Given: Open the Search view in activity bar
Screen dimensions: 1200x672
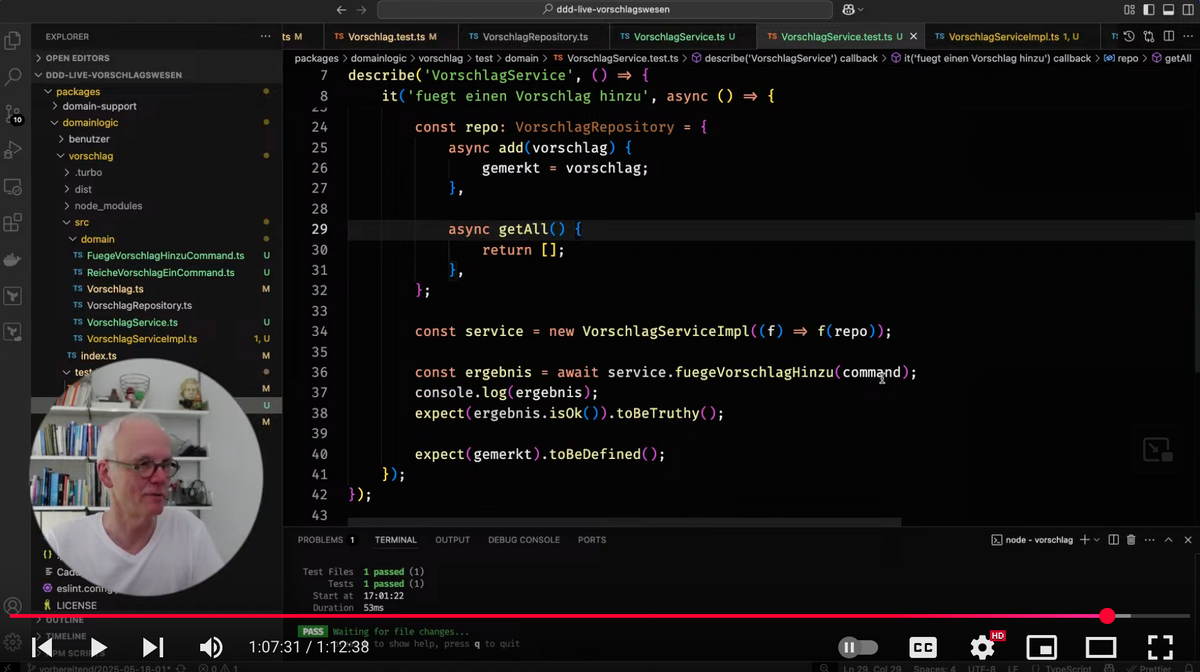Looking at the screenshot, I should point(14,76).
